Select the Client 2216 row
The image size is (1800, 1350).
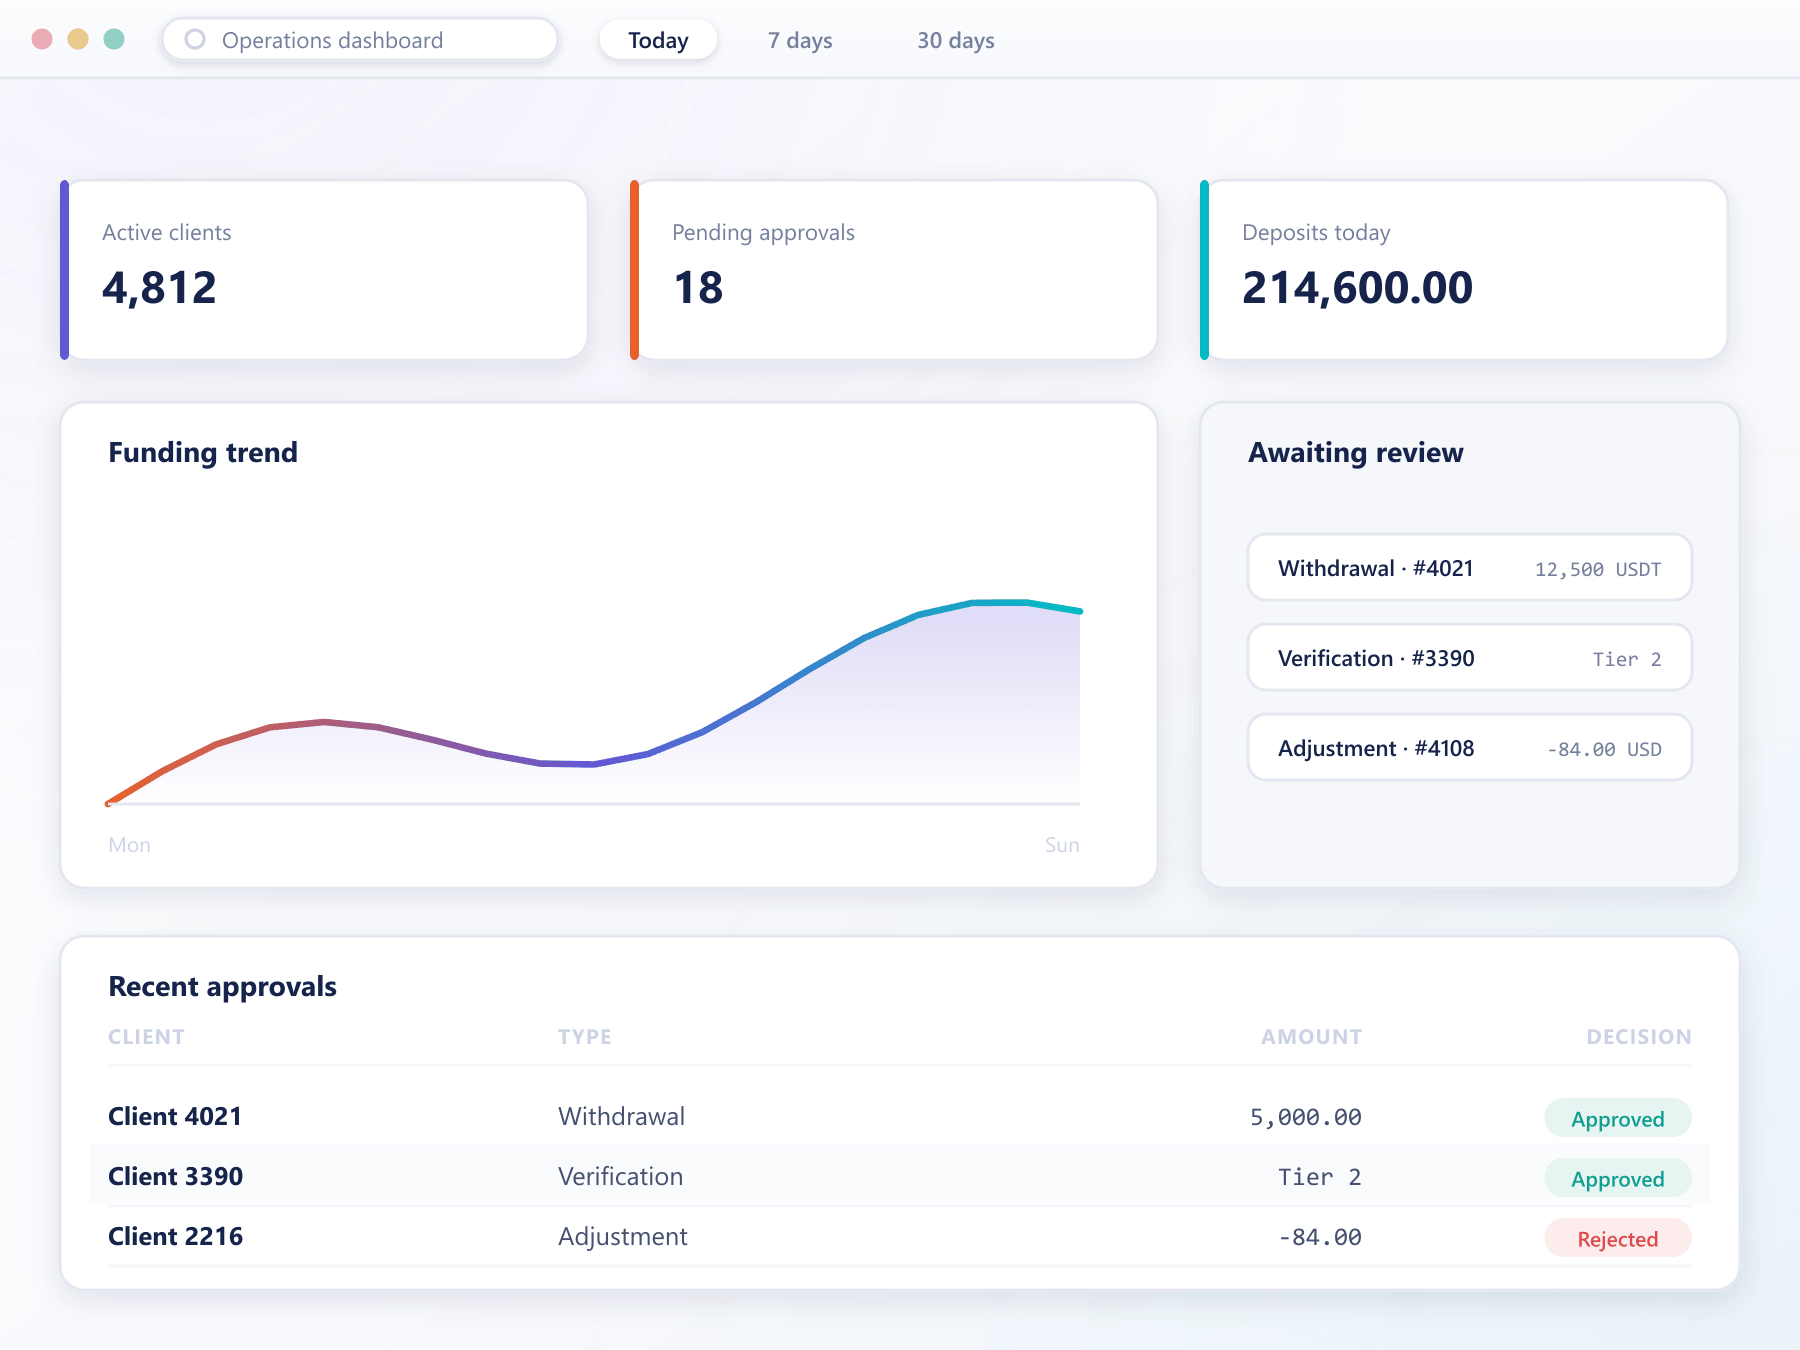click(x=900, y=1237)
